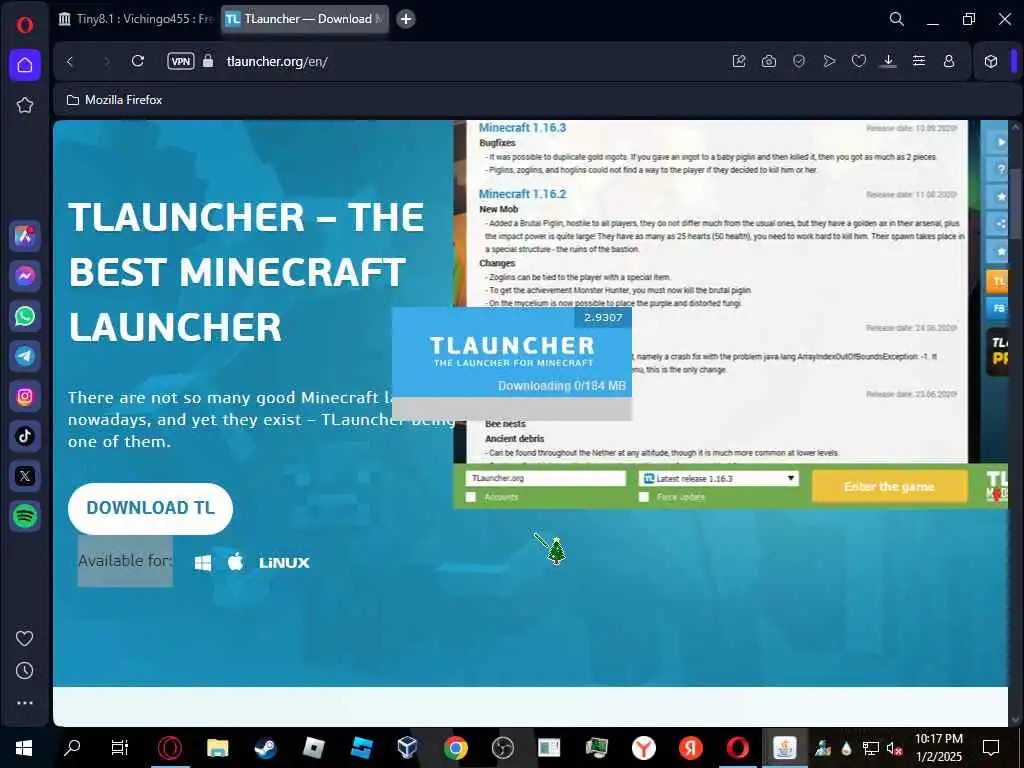Open the clock showing 10:17 PM
1024x768 pixels.
(938, 748)
